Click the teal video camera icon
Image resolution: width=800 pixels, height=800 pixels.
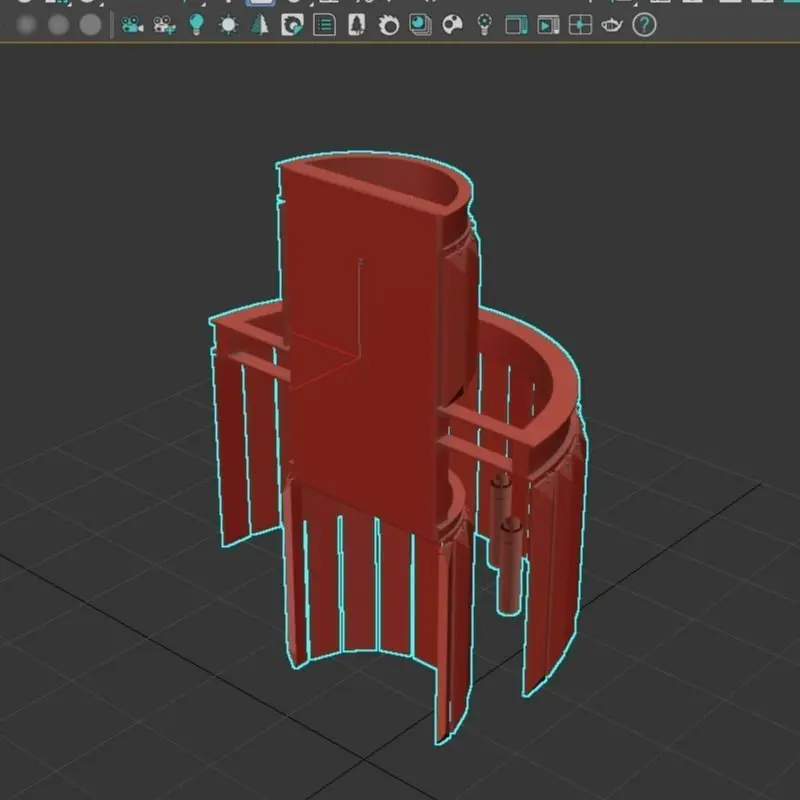(132, 24)
